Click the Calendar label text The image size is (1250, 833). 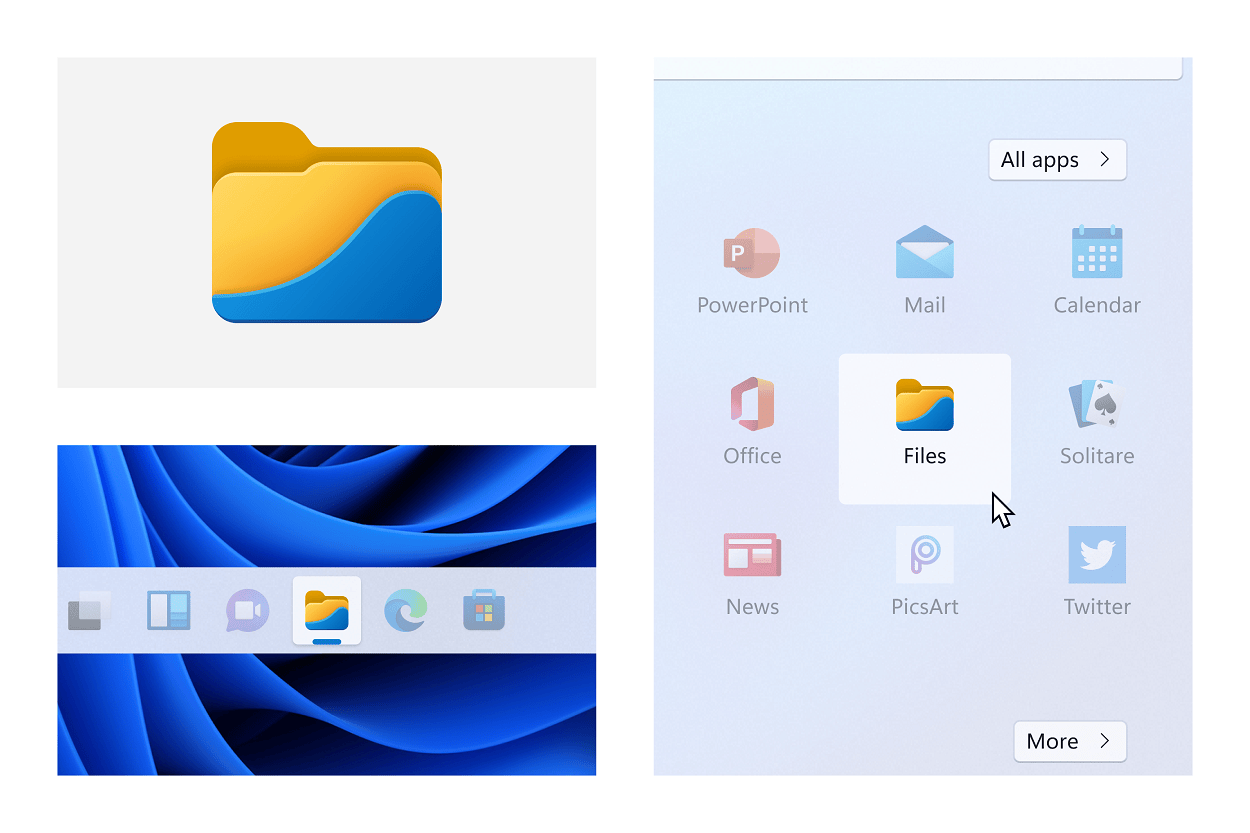(x=1097, y=305)
